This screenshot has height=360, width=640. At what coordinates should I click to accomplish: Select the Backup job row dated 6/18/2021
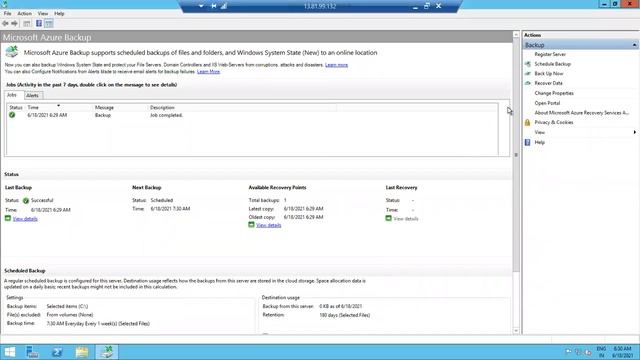(x=252, y=115)
